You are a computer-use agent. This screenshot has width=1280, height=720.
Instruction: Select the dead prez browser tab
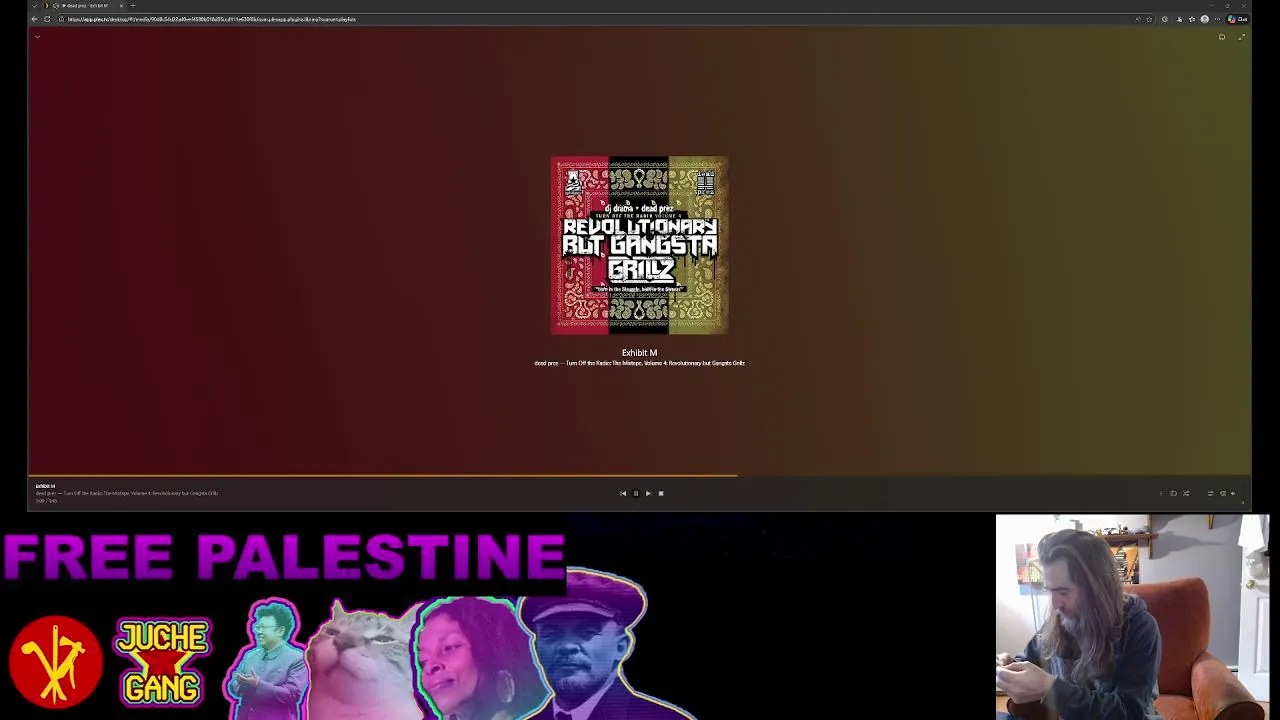pos(85,6)
